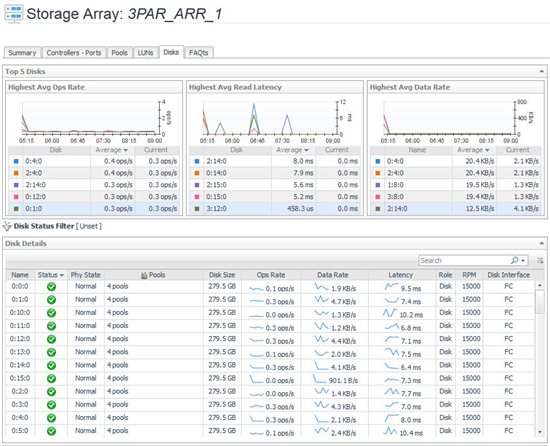550x446 pixels.
Task: Click ops rate sparkline for disk 0:0:0
Action: point(256,289)
